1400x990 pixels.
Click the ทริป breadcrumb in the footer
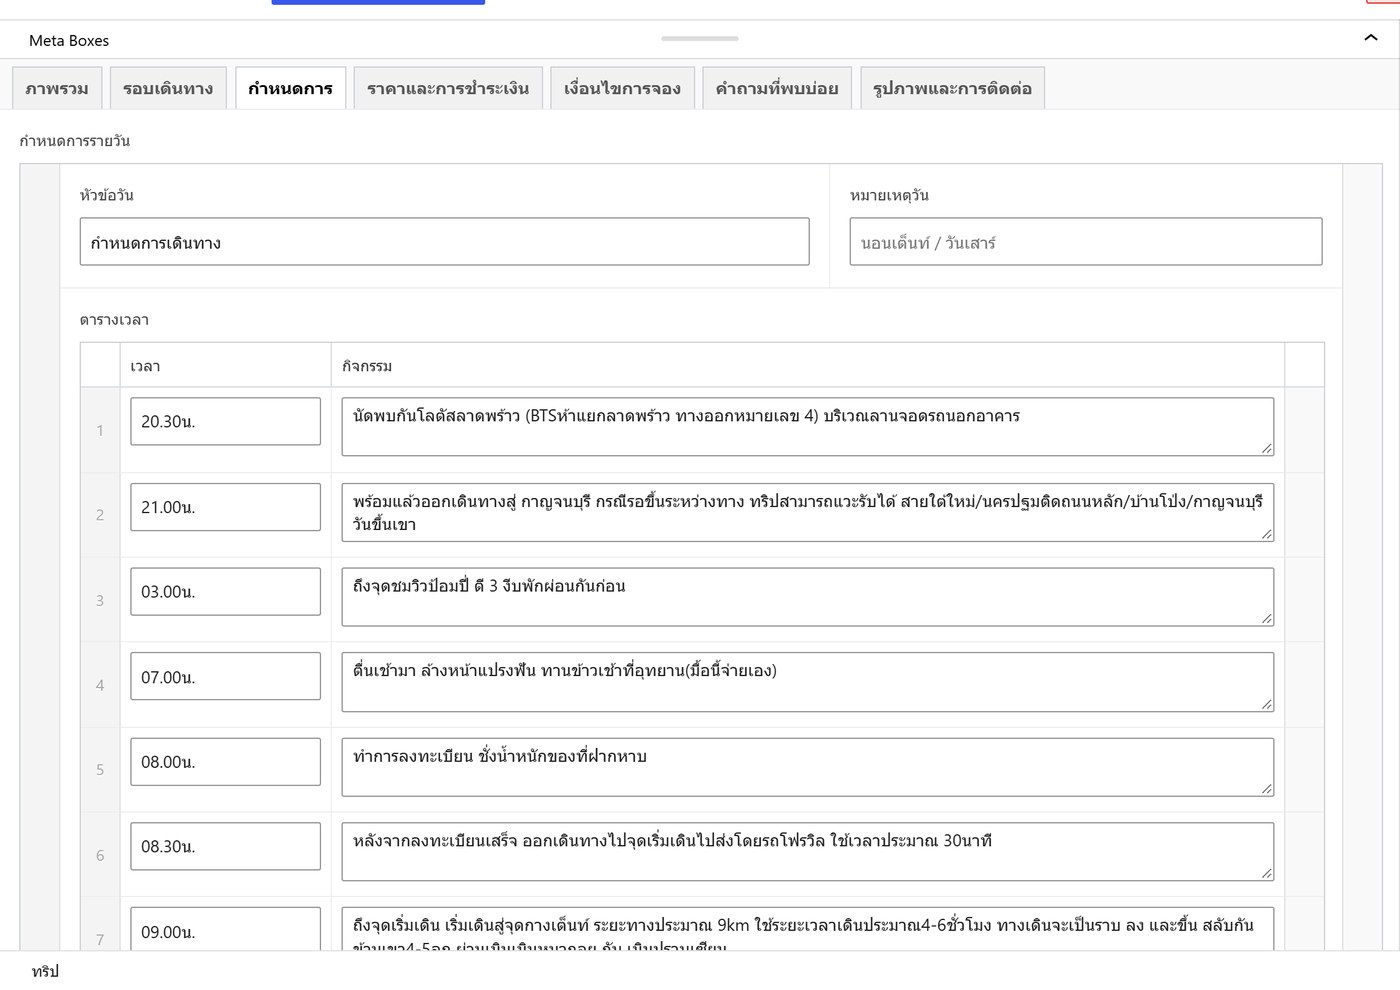[x=45, y=971]
